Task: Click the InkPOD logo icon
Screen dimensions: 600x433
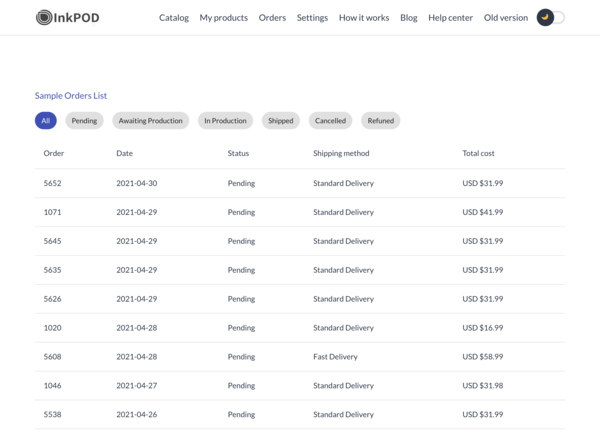Action: pos(44,18)
